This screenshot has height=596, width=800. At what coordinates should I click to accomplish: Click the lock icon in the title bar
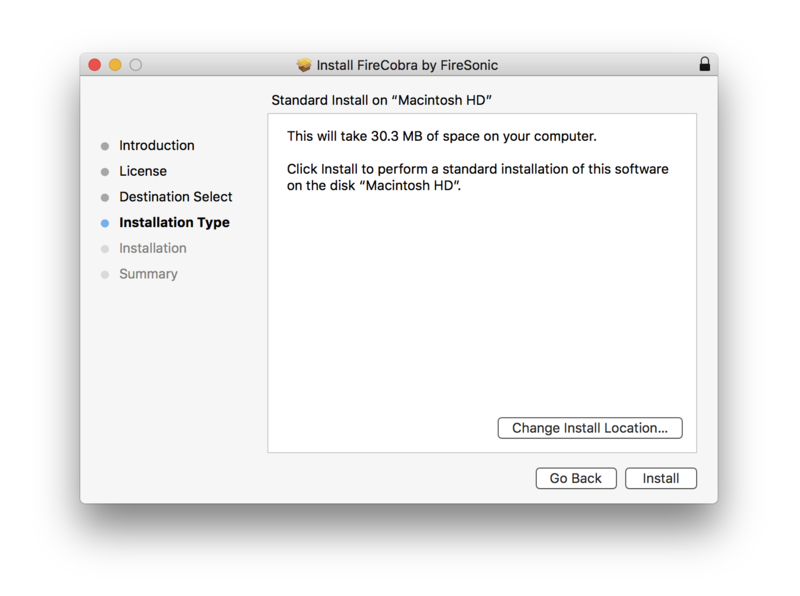click(x=705, y=65)
